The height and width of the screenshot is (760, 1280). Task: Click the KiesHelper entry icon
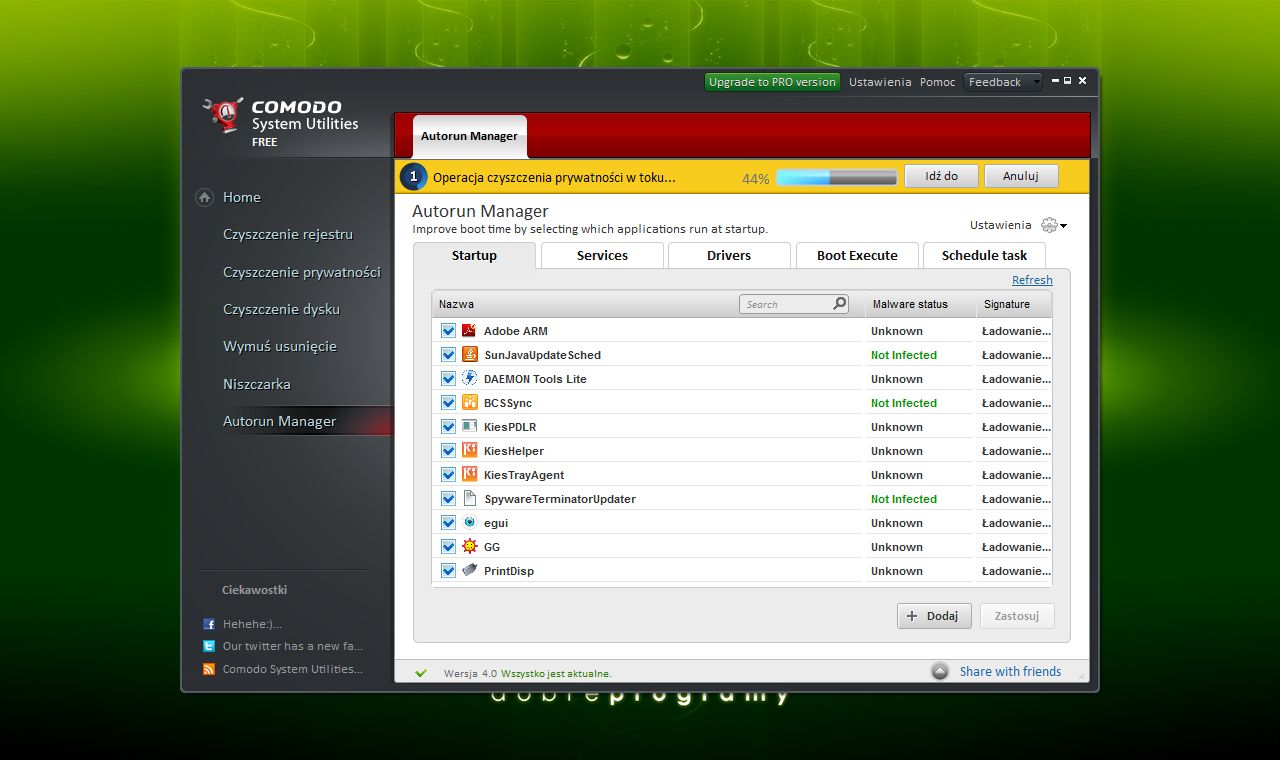tap(470, 451)
